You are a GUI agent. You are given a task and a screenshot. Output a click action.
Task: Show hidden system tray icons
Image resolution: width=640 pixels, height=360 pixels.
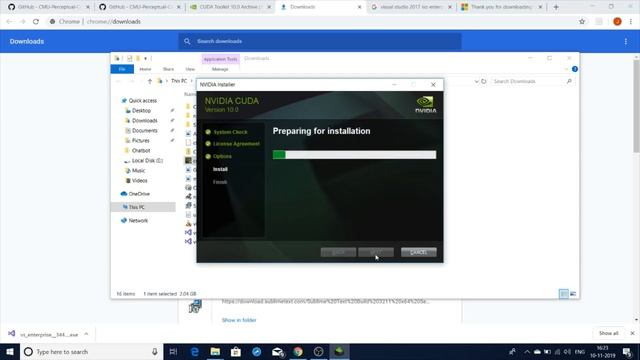click(527, 351)
